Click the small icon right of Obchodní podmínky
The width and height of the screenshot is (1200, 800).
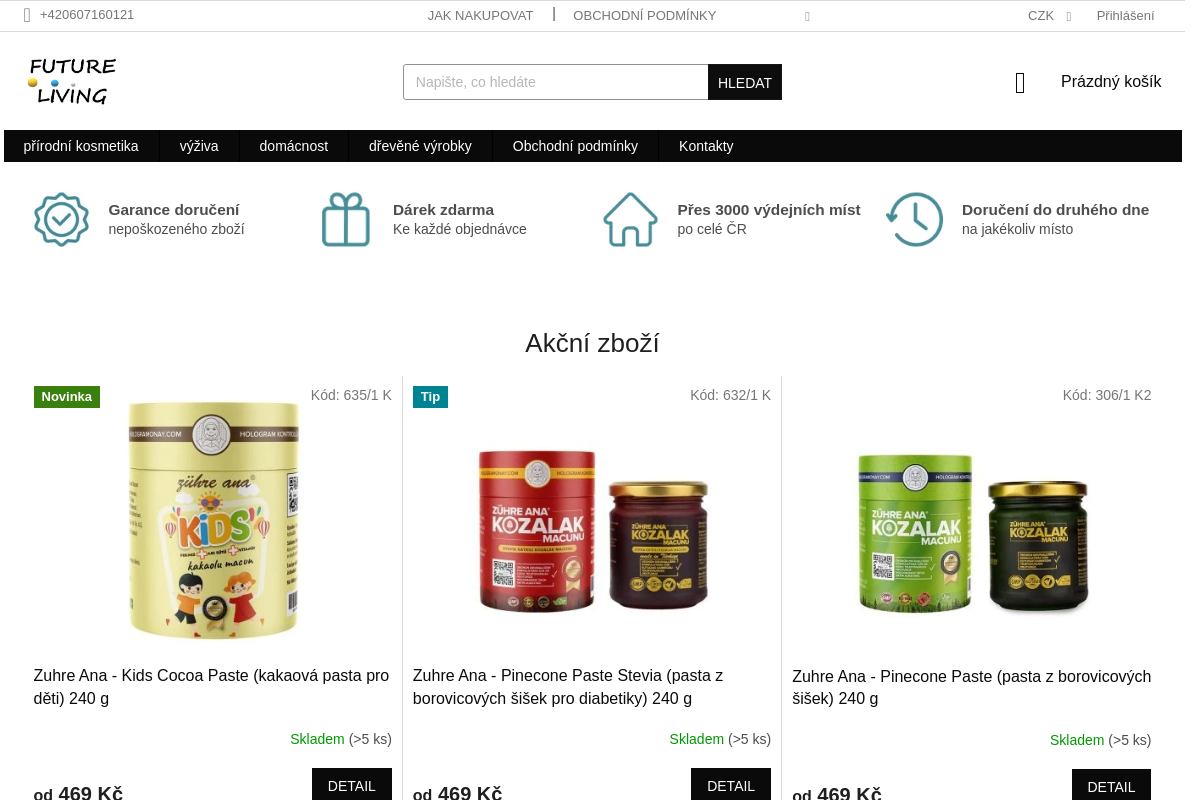click(807, 16)
